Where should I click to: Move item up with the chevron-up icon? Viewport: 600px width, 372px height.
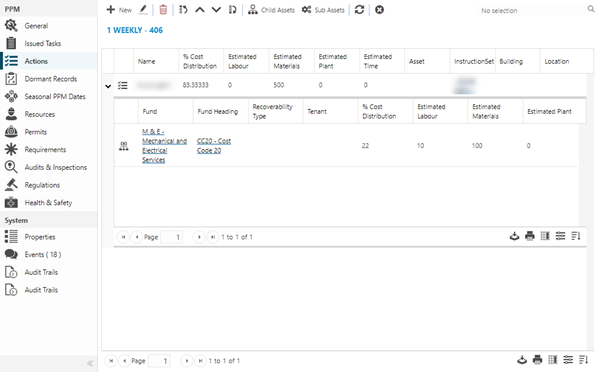[x=200, y=10]
